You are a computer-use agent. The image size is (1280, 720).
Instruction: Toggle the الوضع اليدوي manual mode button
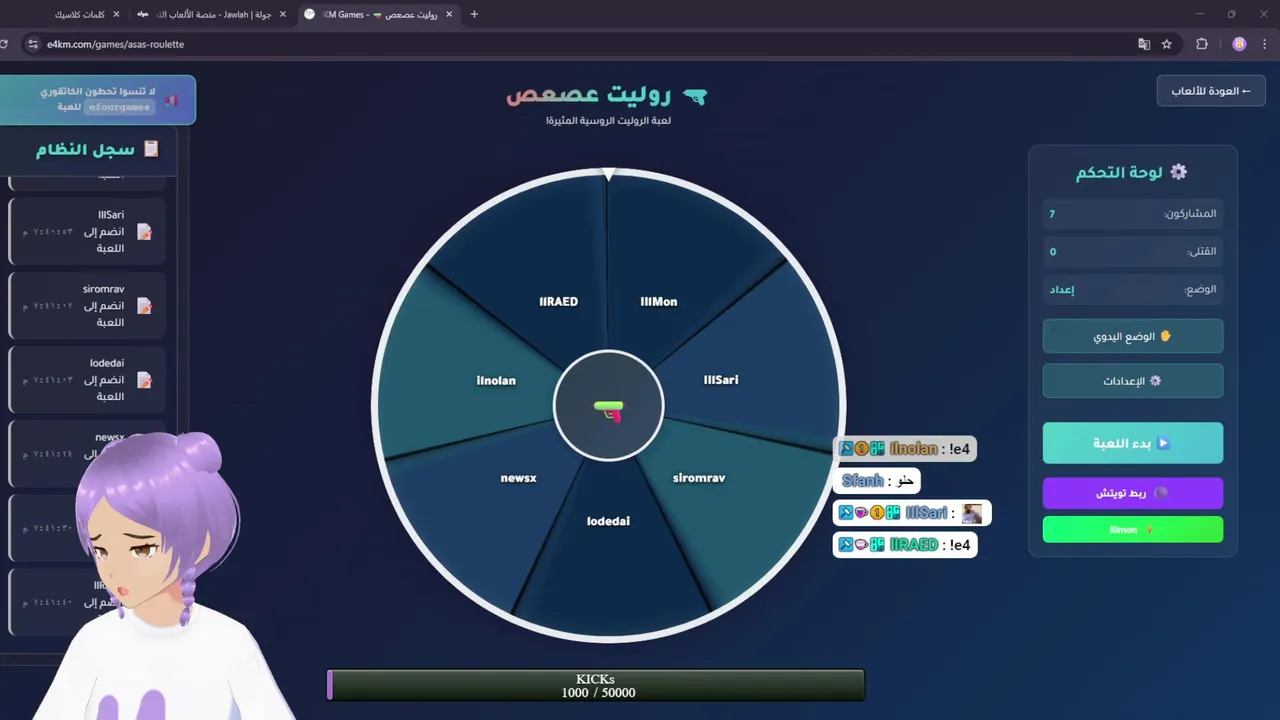pyautogui.click(x=1132, y=336)
